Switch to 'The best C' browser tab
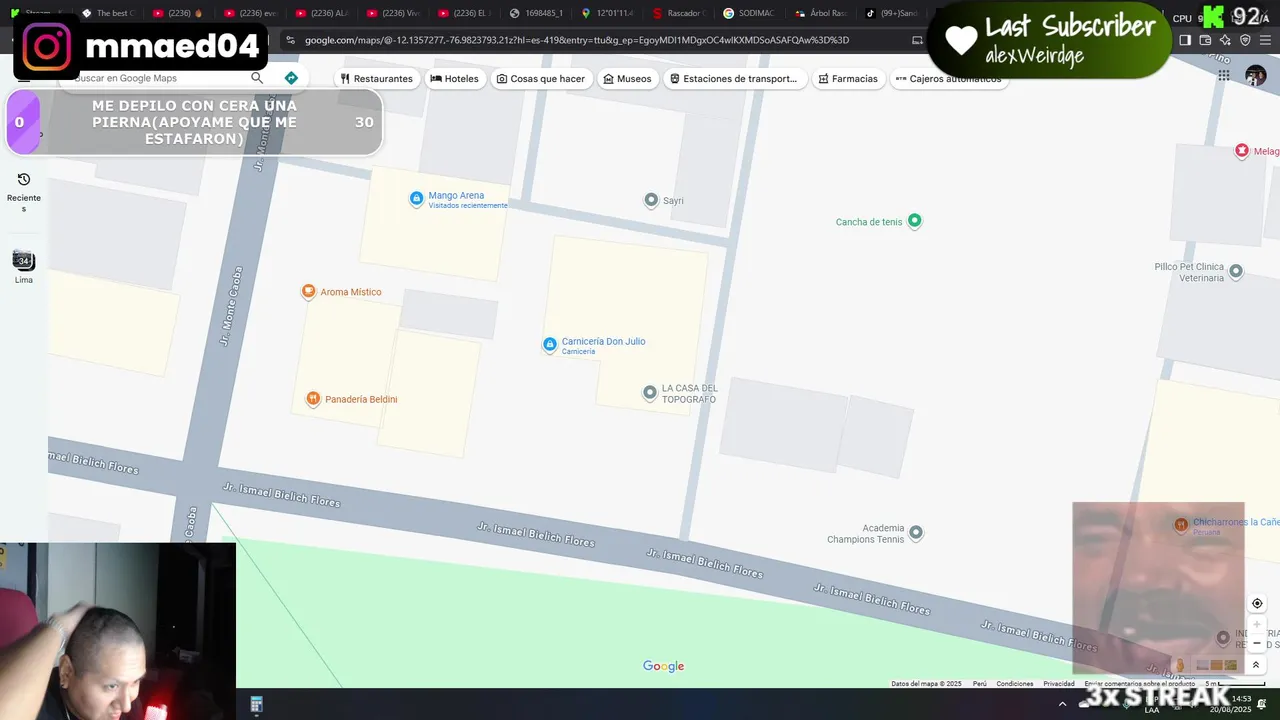 (108, 13)
